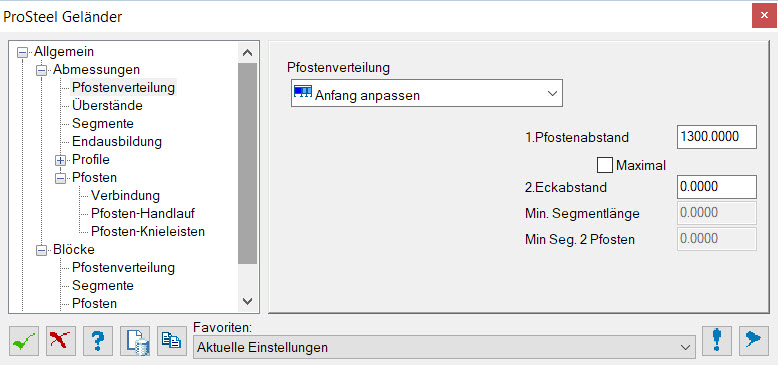Click the blue exclamation mark icon
The width and height of the screenshot is (778, 365).
tap(717, 341)
